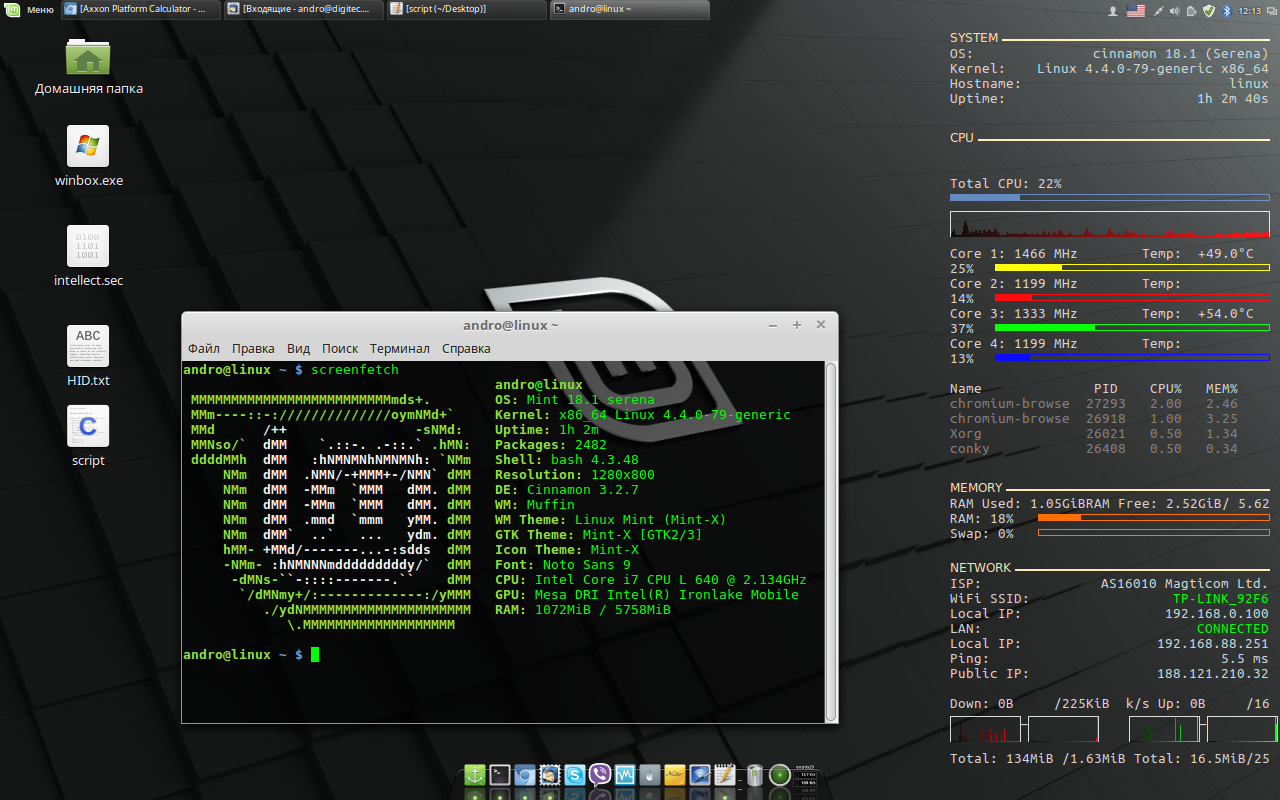Open Thunderbird mail in the dock
The width and height of the screenshot is (1280, 800).
pos(549,775)
